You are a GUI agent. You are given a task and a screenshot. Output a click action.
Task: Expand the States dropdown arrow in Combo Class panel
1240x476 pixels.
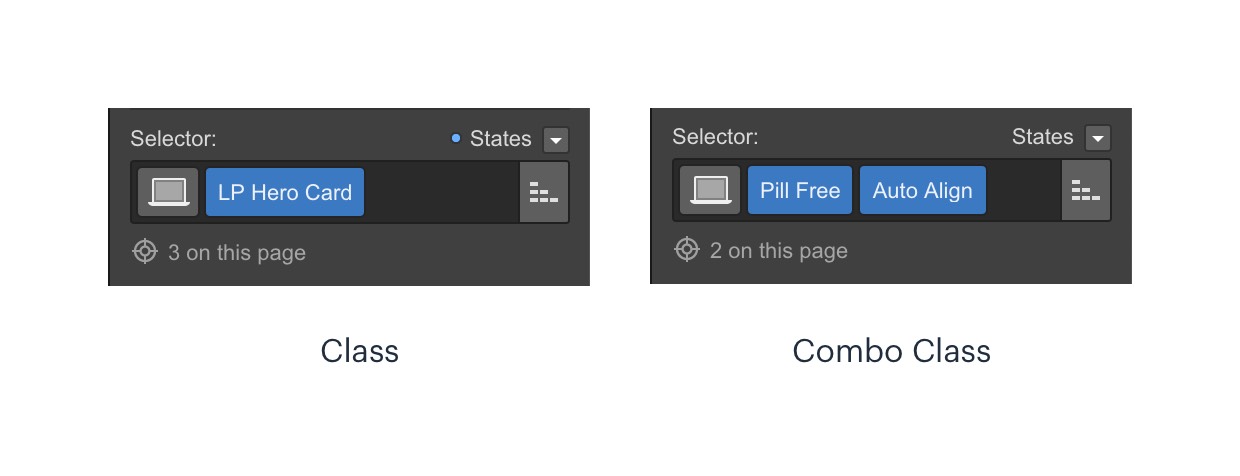(x=1098, y=138)
